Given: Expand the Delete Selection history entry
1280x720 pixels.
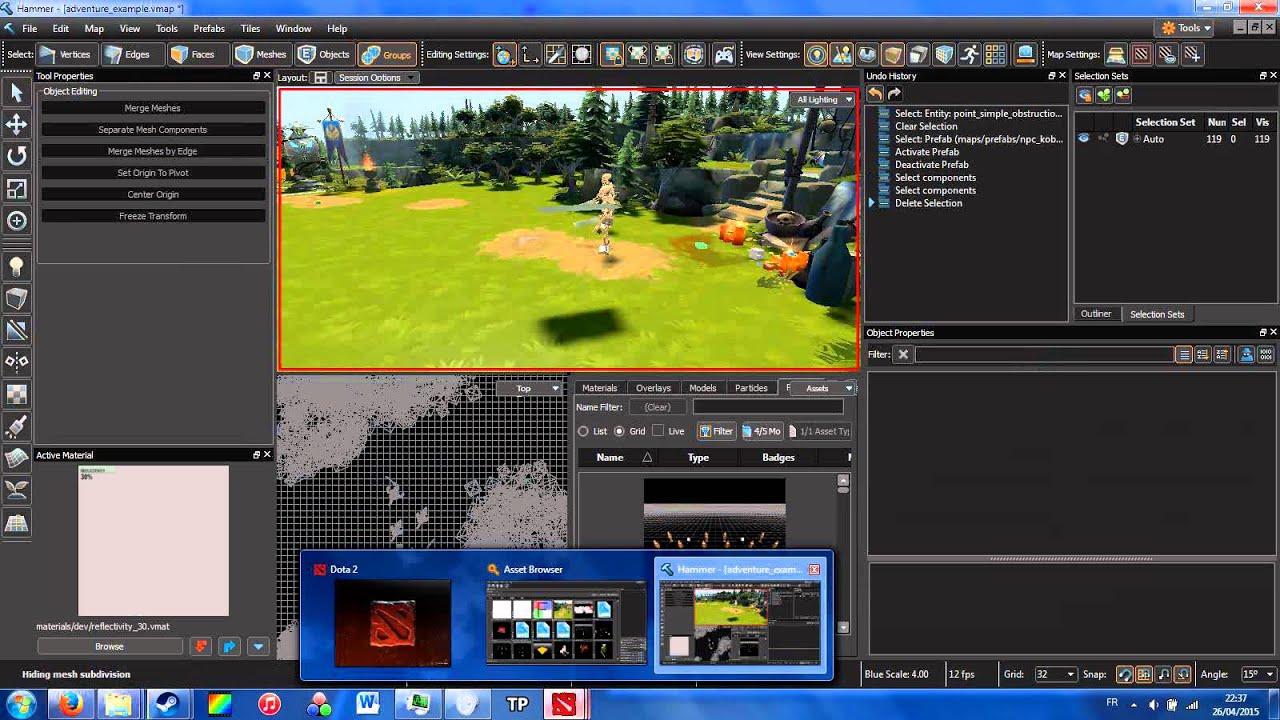Looking at the screenshot, I should [x=872, y=203].
